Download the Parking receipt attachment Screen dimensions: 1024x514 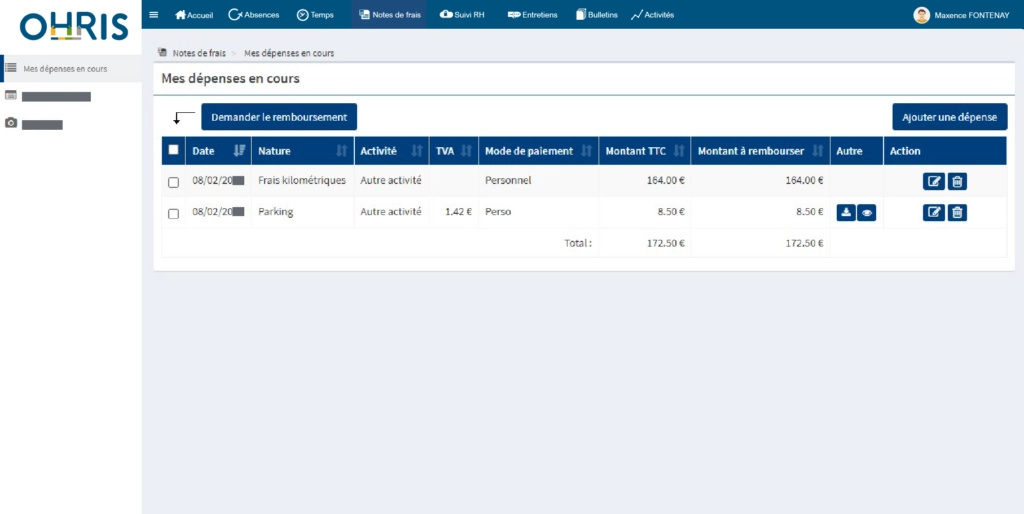pos(845,212)
